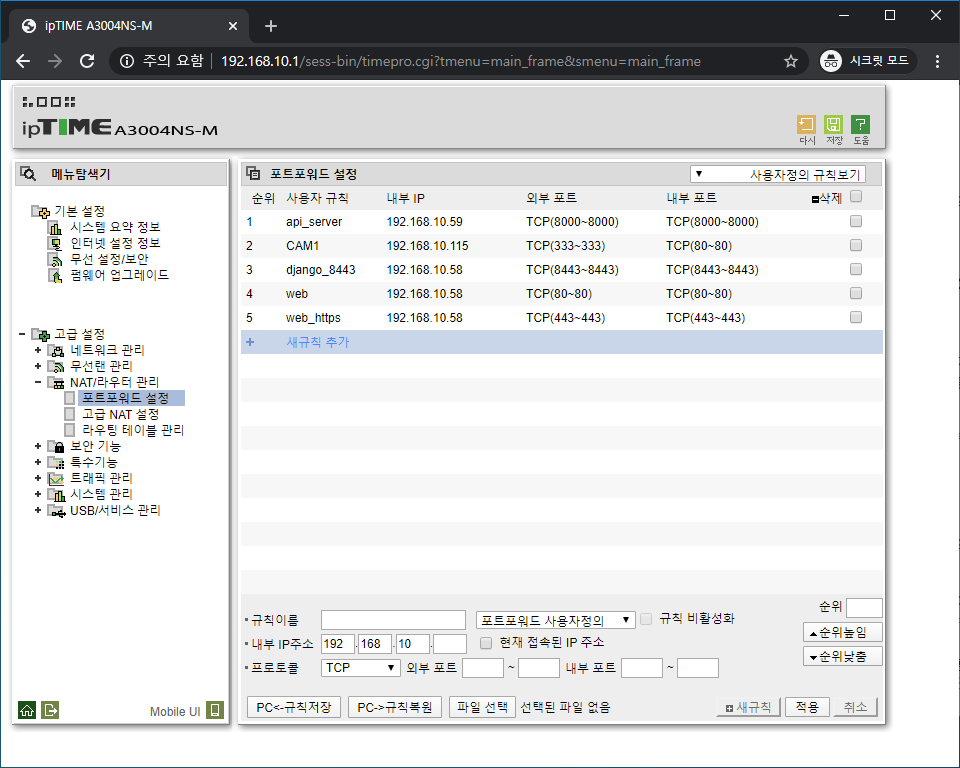Screen dimensions: 960x768
Task: Open 사용자정의 규칙보기 dropdown
Action: 778,175
